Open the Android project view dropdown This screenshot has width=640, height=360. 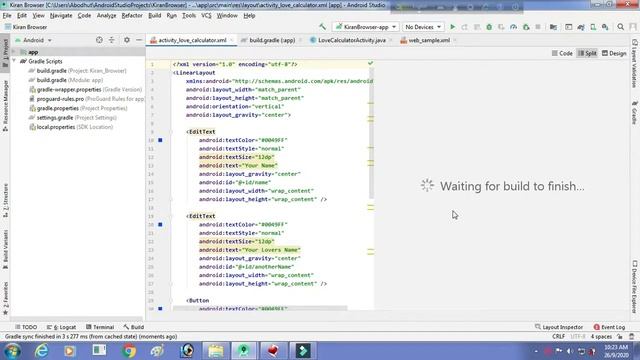click(33, 40)
